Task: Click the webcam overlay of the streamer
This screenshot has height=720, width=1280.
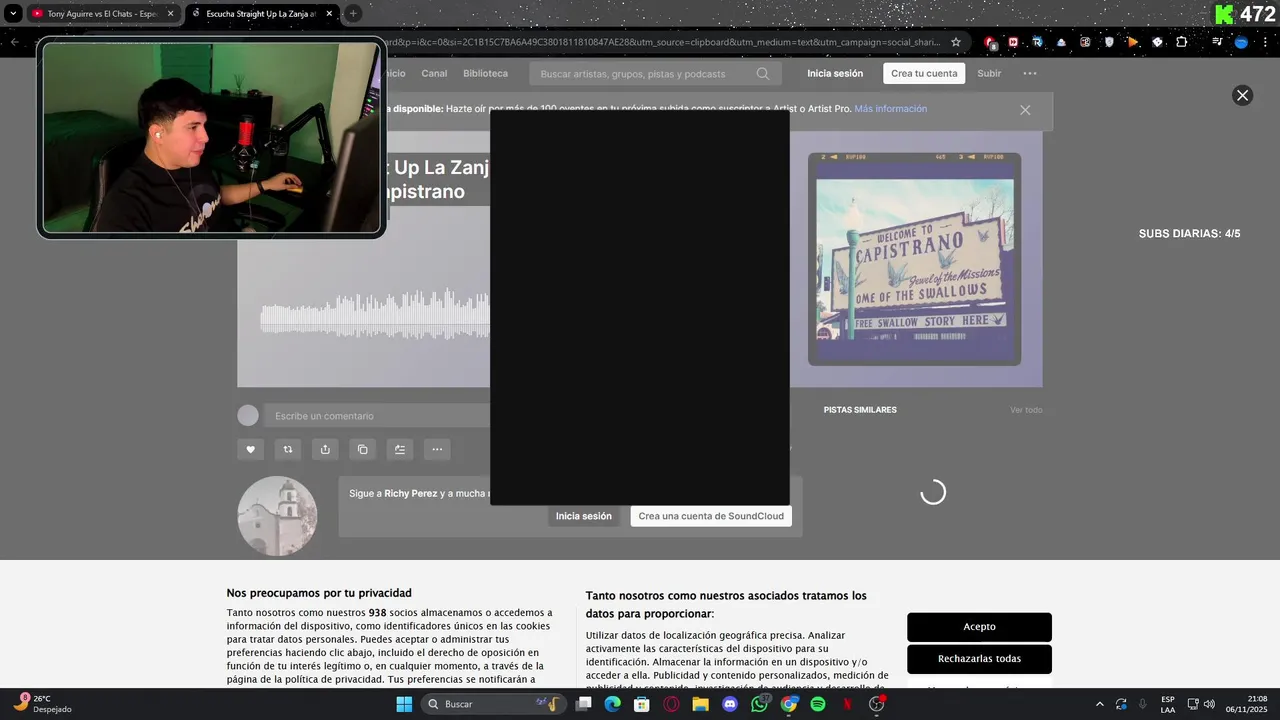Action: (211, 138)
